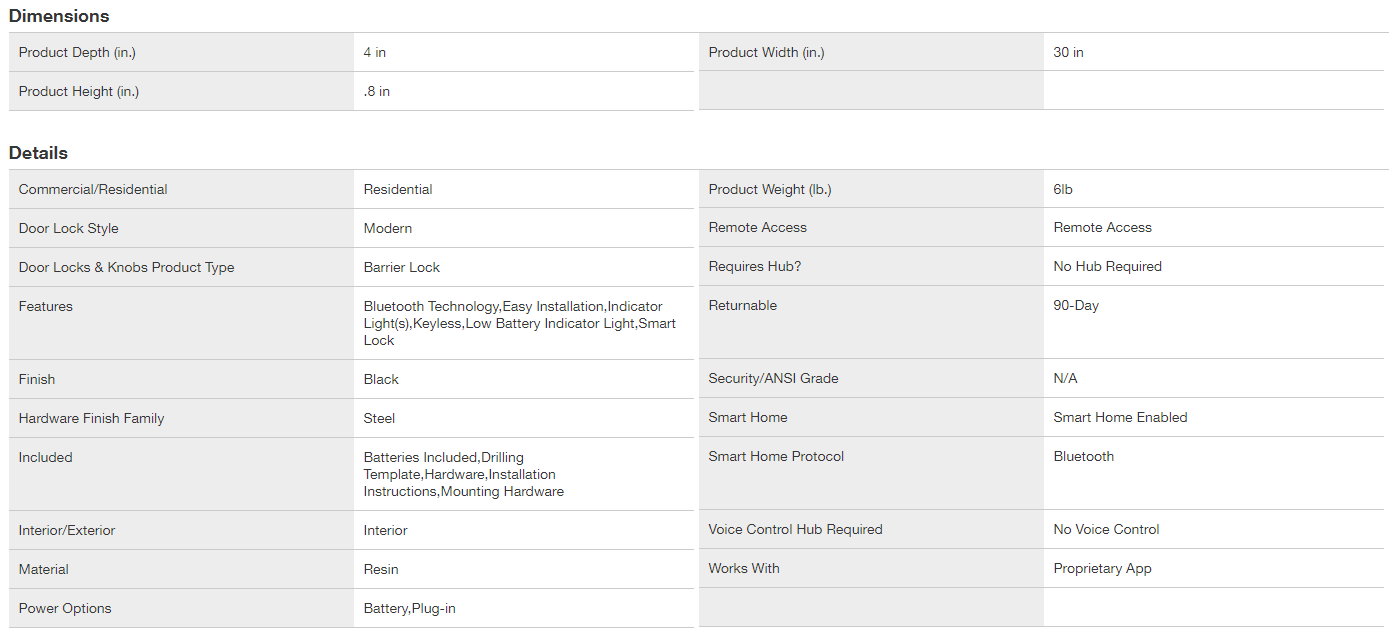Click the Smart Home Protocol value Bluetooth
Viewport: 1396px width, 639px height.
click(1083, 456)
